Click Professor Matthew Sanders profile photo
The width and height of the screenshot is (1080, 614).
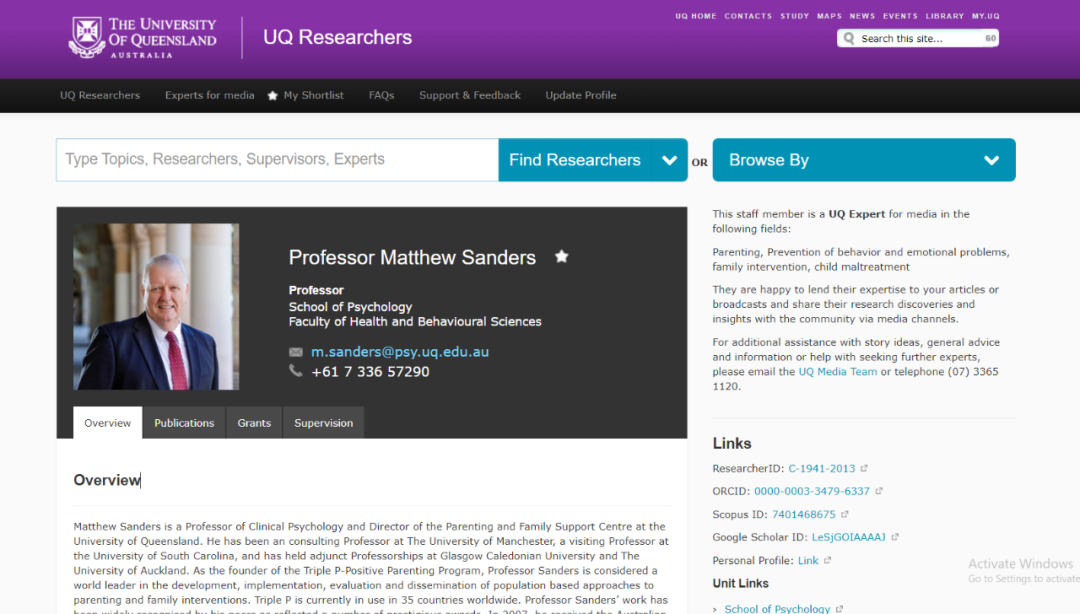coord(156,307)
